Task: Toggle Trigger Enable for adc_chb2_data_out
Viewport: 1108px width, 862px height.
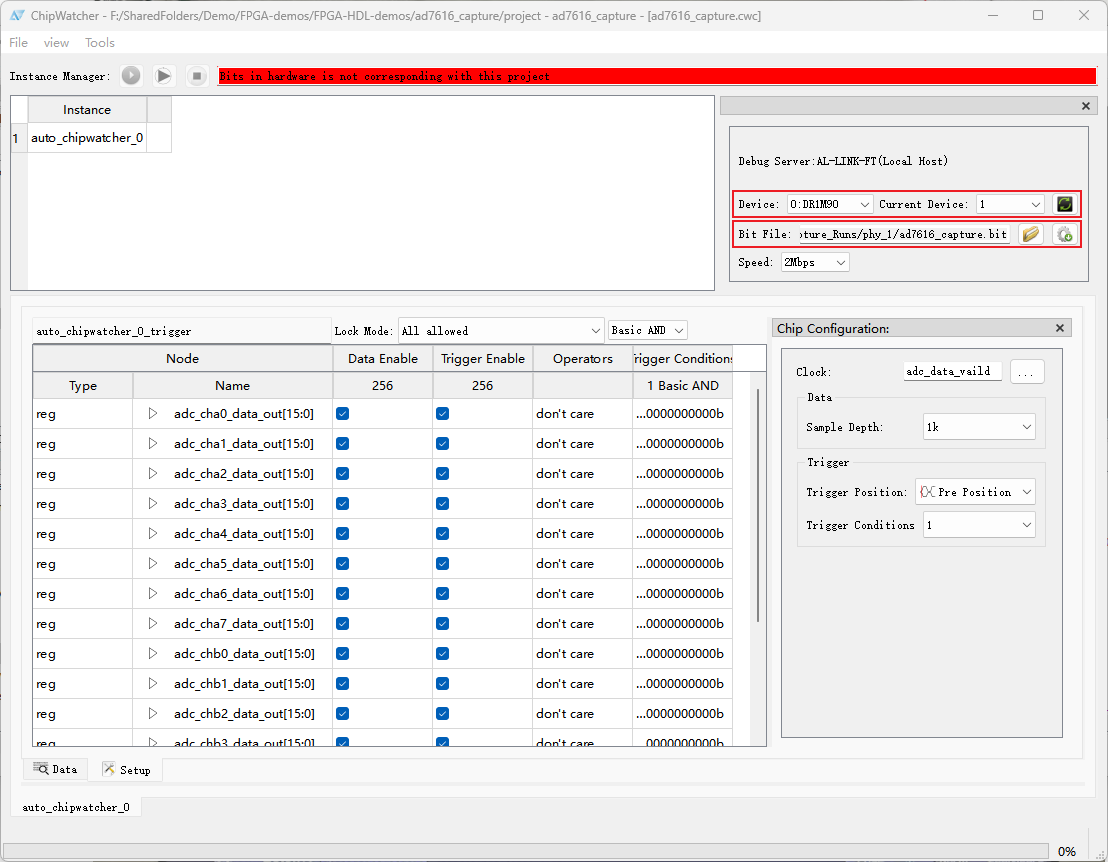Action: click(x=442, y=714)
